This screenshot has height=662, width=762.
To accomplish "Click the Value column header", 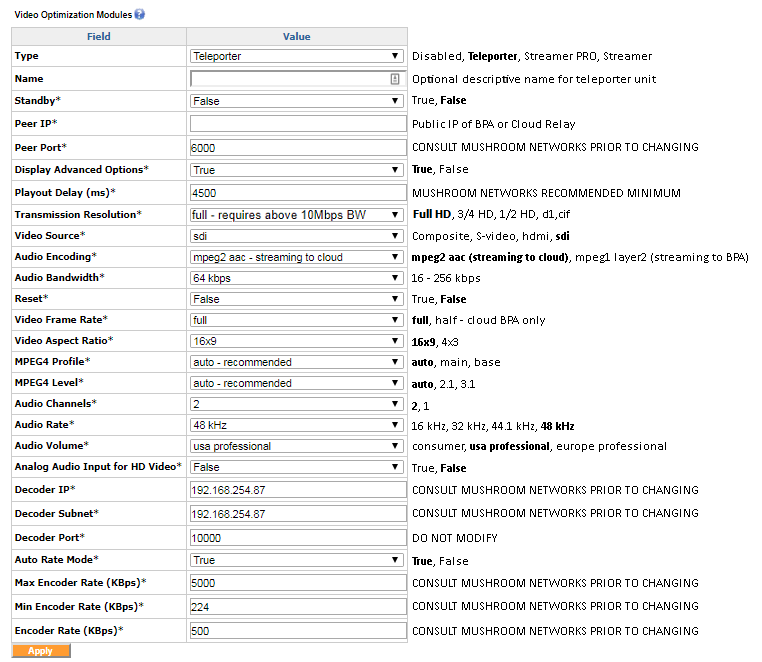I will click(296, 36).
